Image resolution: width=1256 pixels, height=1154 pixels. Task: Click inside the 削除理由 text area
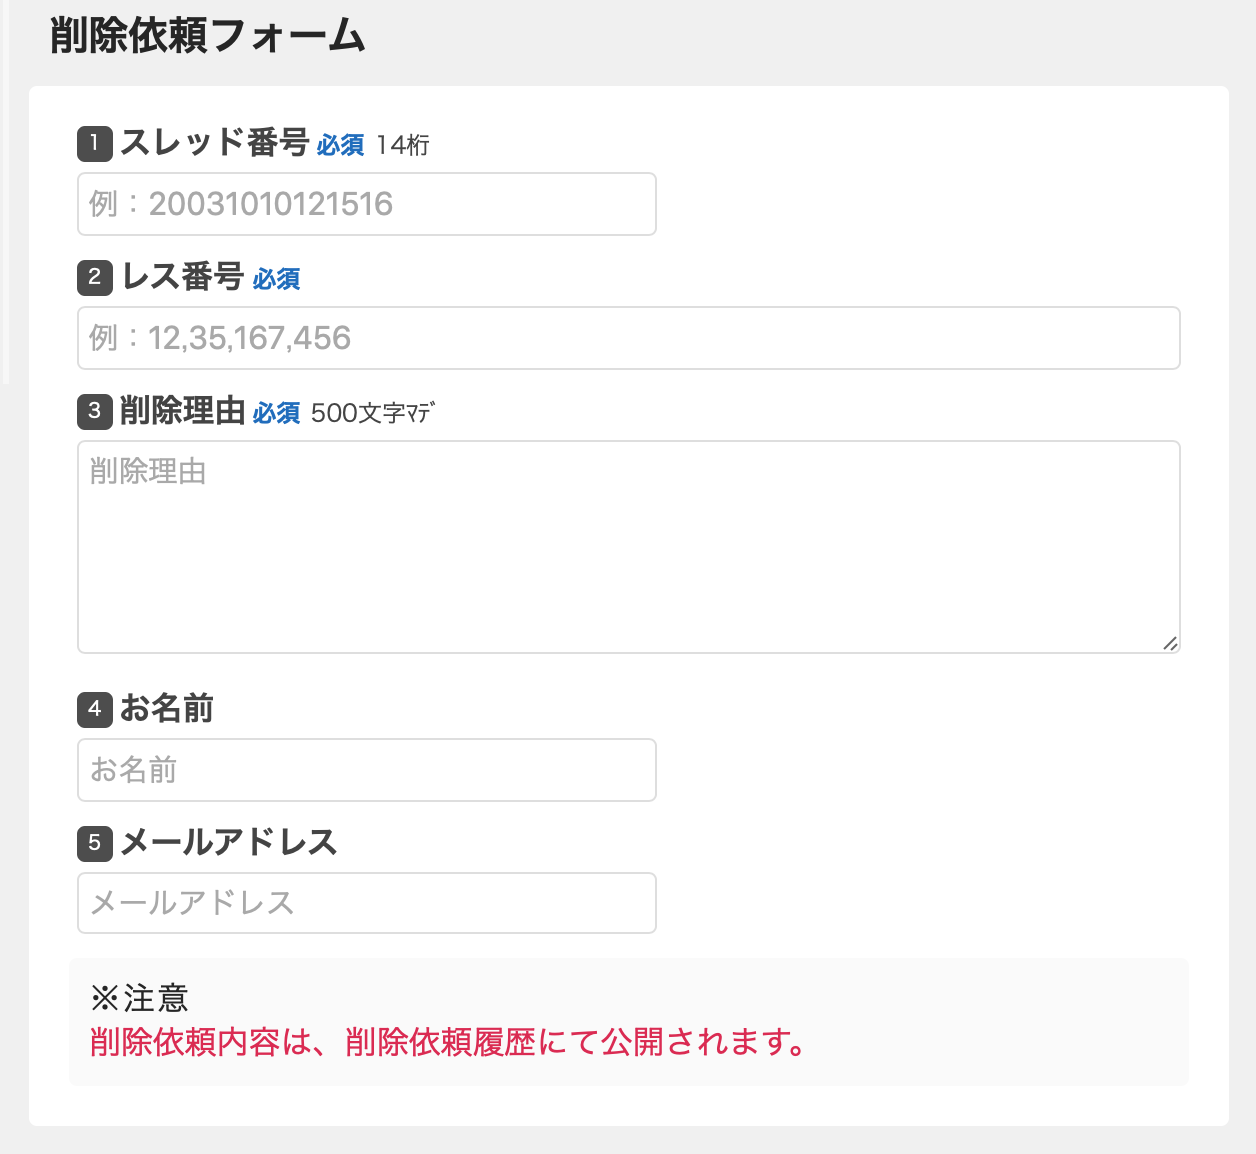(x=629, y=547)
